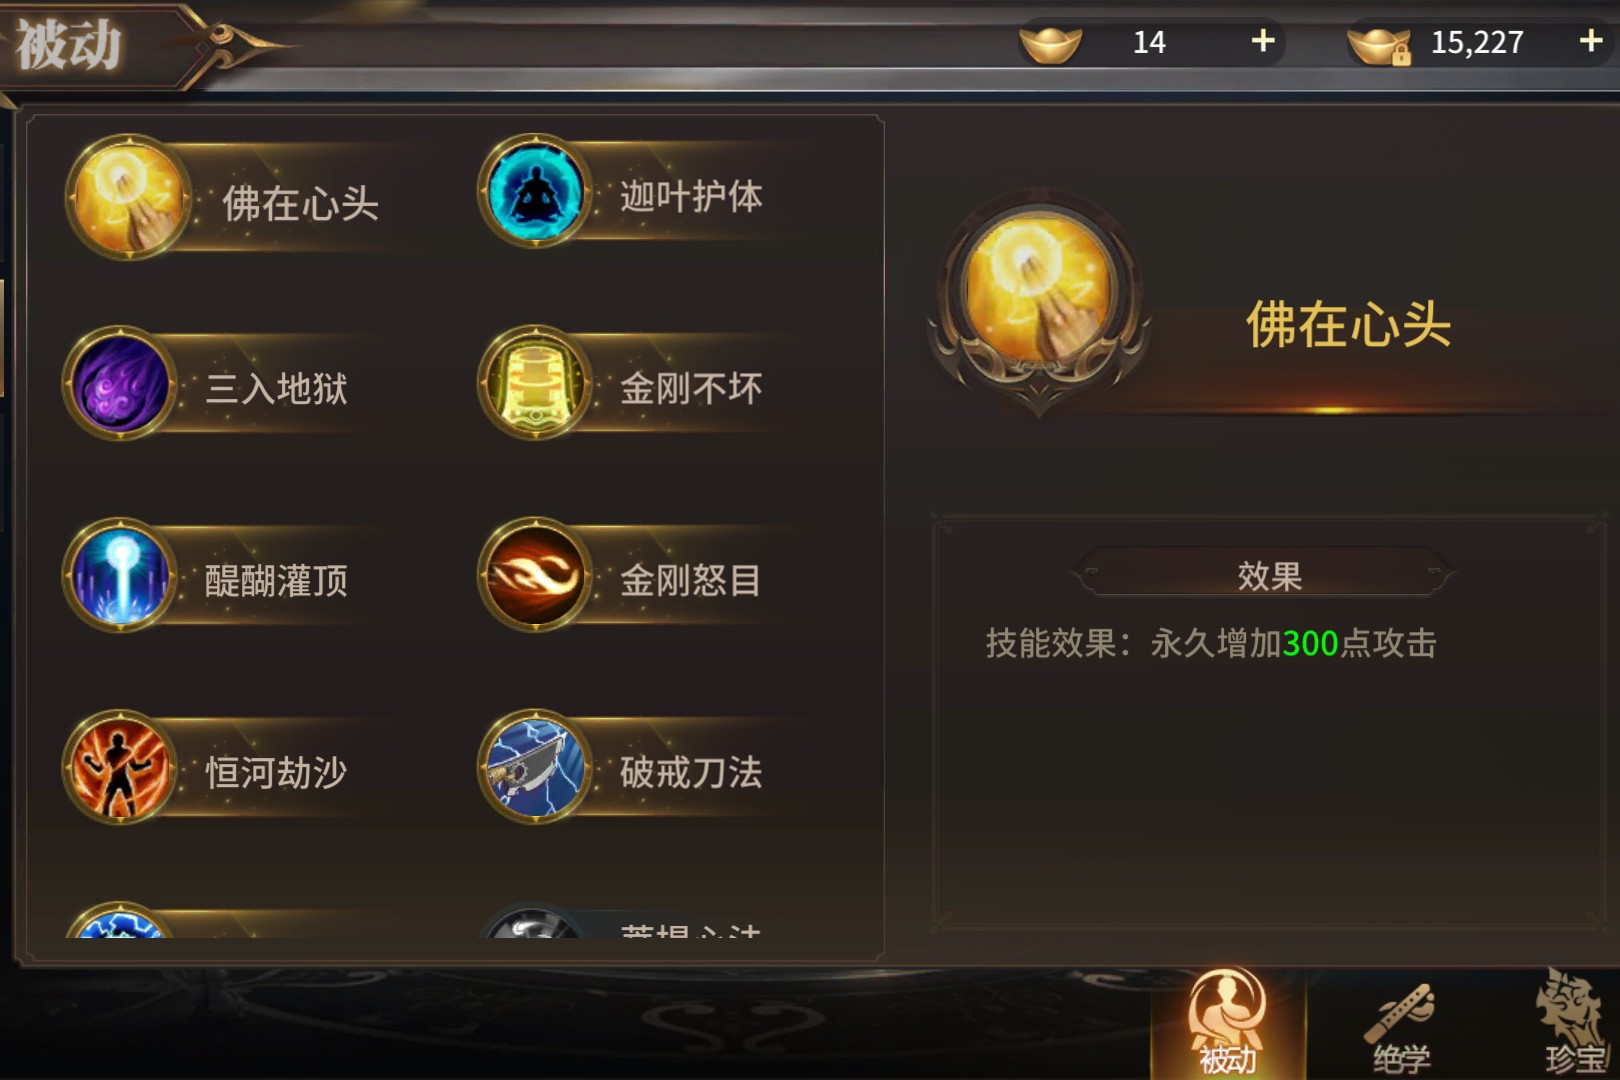Select the 佛在心头 golden hand skill icon
This screenshot has width=1620, height=1080.
[x=128, y=197]
